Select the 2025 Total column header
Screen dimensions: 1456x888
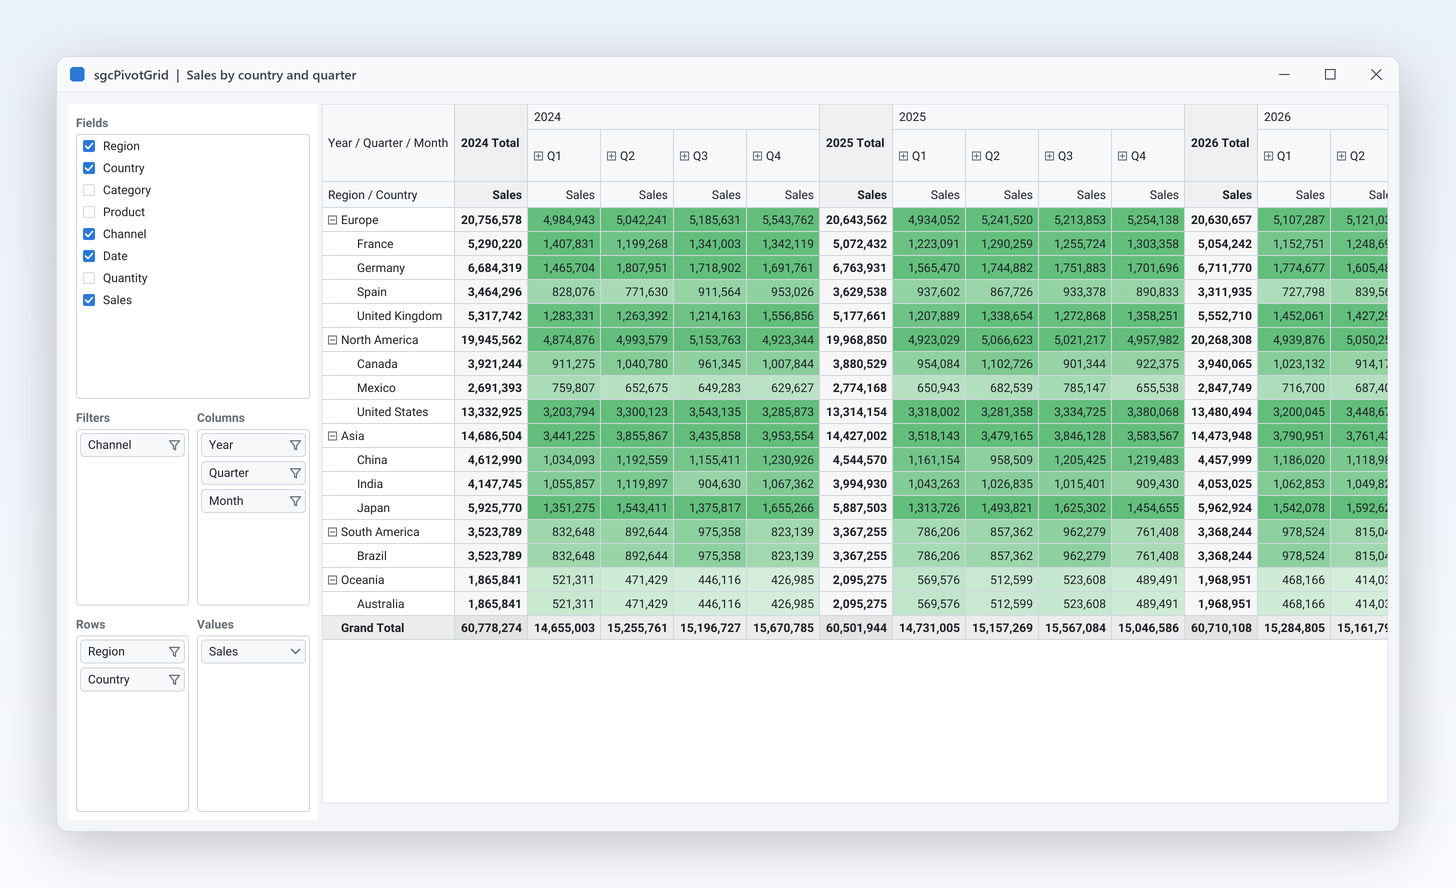(x=856, y=143)
